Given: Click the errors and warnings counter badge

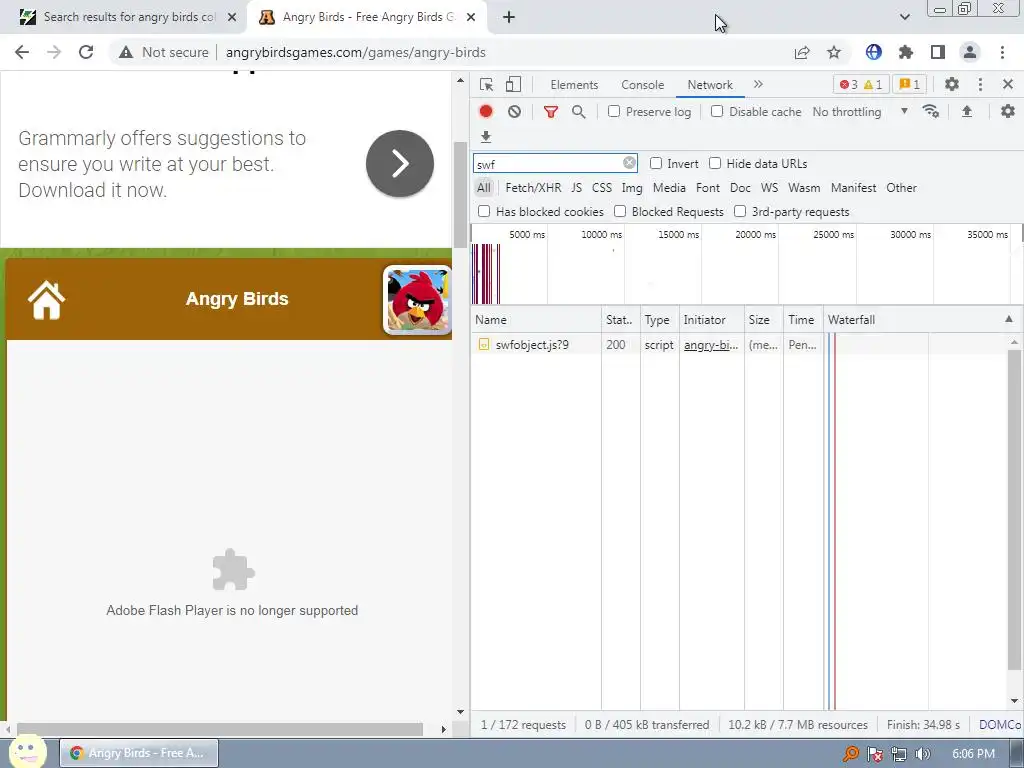Looking at the screenshot, I should [861, 85].
